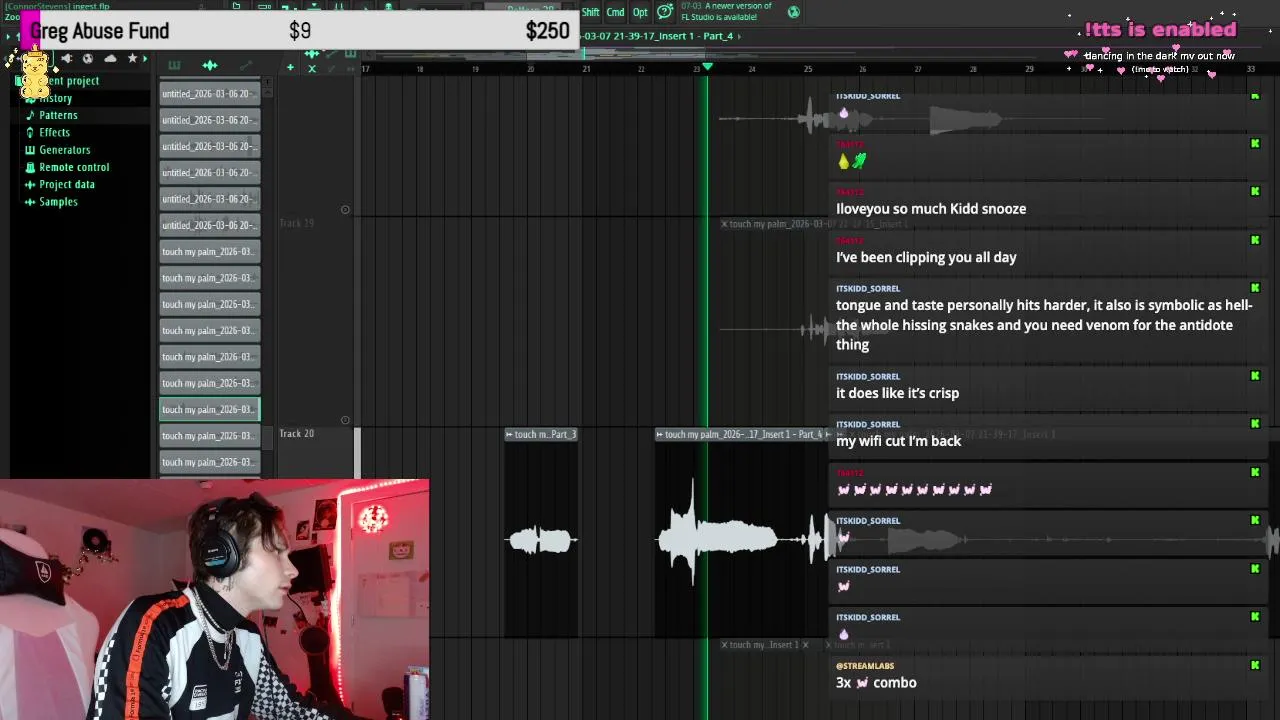Click the speaker icon in the browser toolbar
This screenshot has width=1280, height=720.
(66, 59)
